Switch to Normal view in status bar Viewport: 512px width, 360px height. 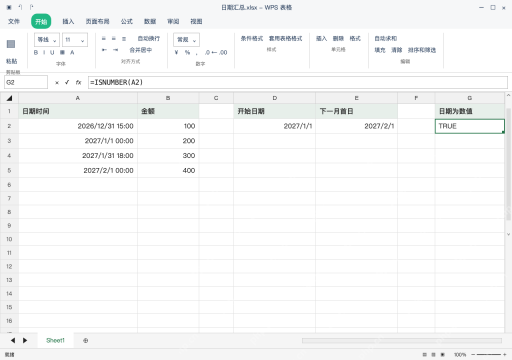coord(424,354)
